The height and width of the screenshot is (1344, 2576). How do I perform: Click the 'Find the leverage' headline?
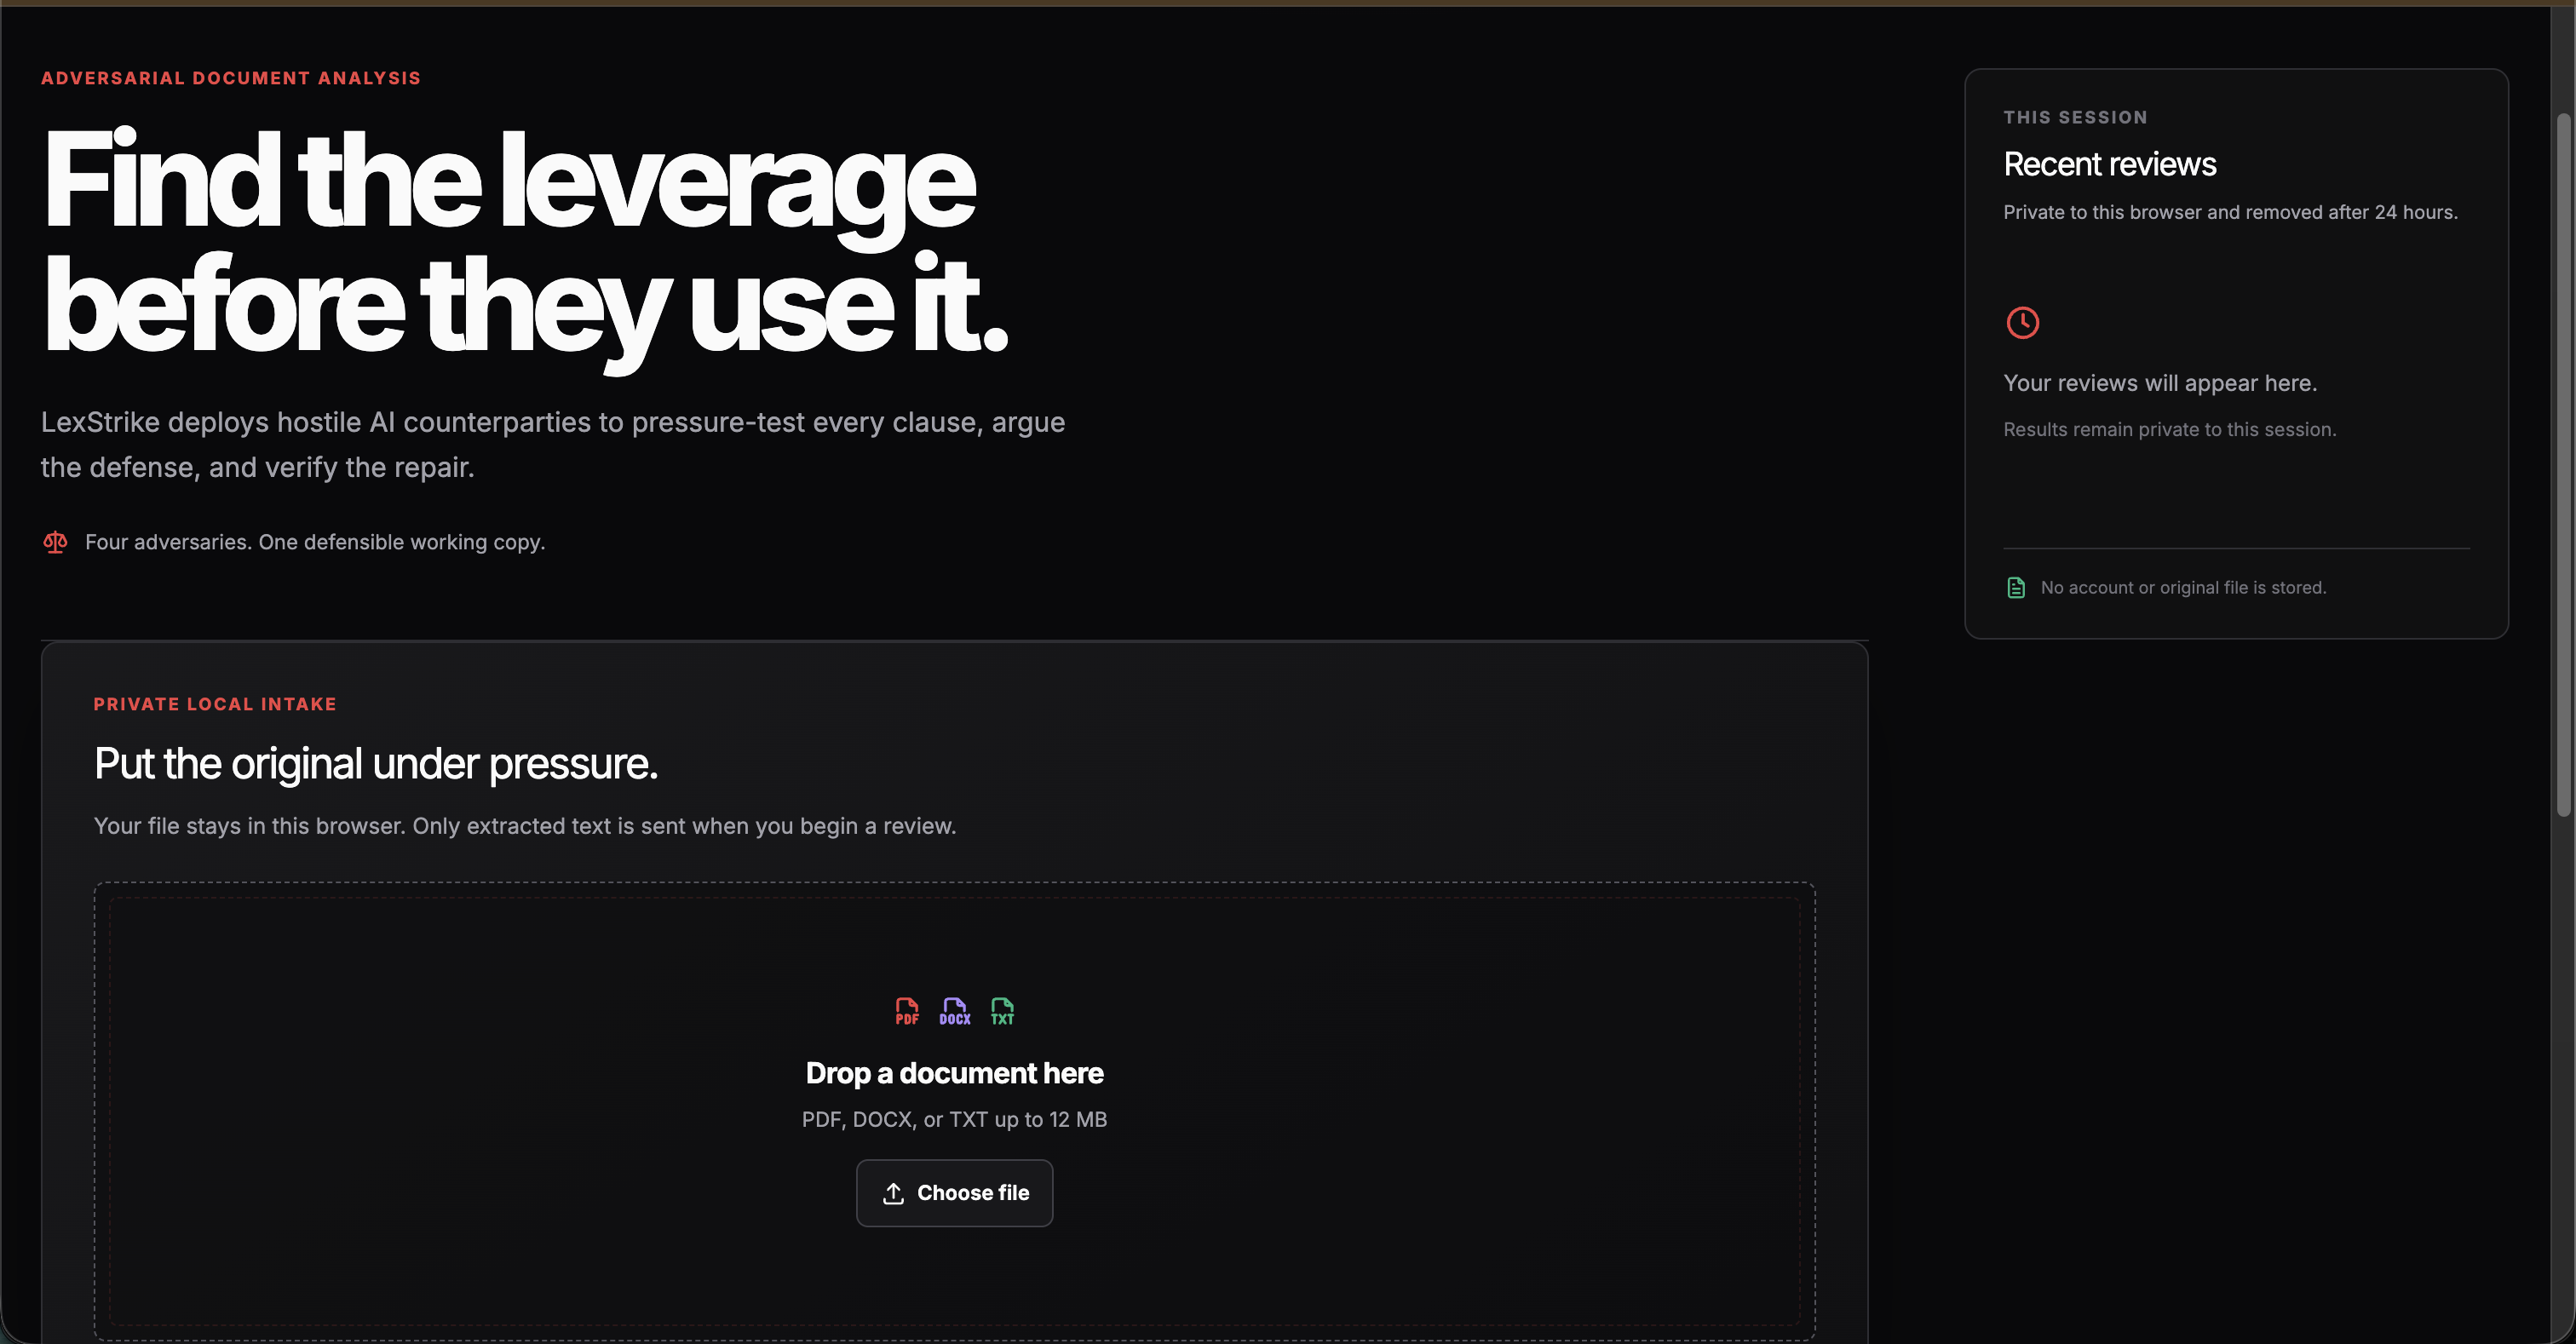(x=508, y=181)
